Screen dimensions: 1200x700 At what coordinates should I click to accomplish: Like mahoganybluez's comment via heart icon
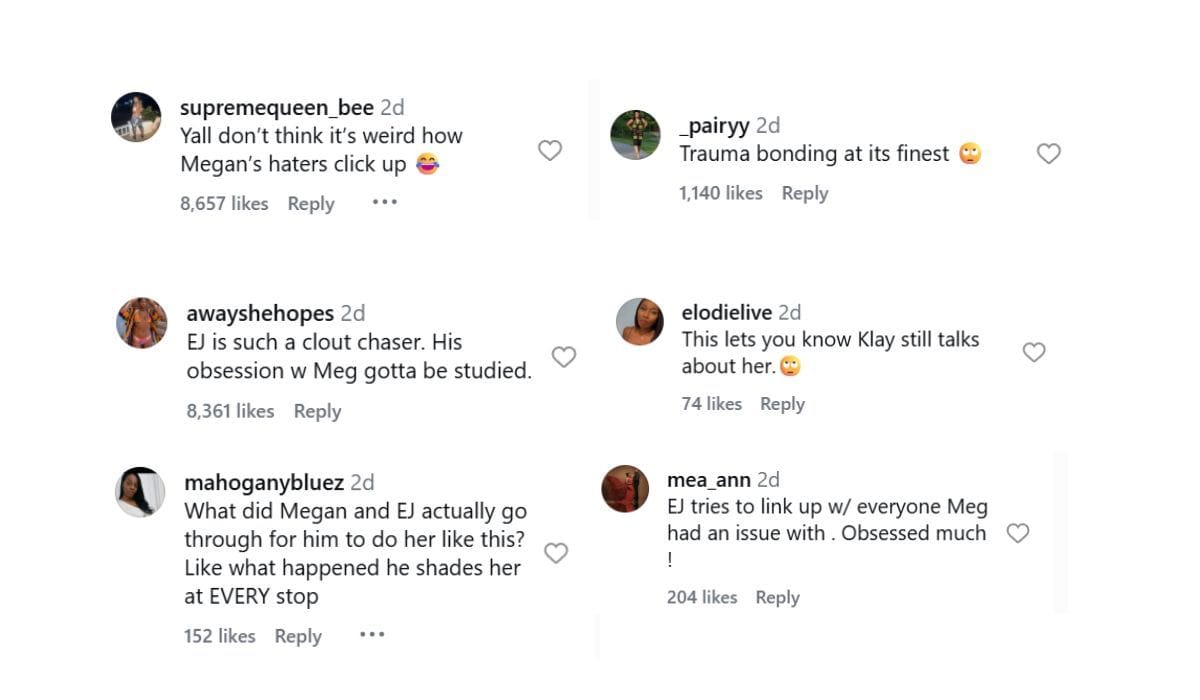[x=556, y=553]
